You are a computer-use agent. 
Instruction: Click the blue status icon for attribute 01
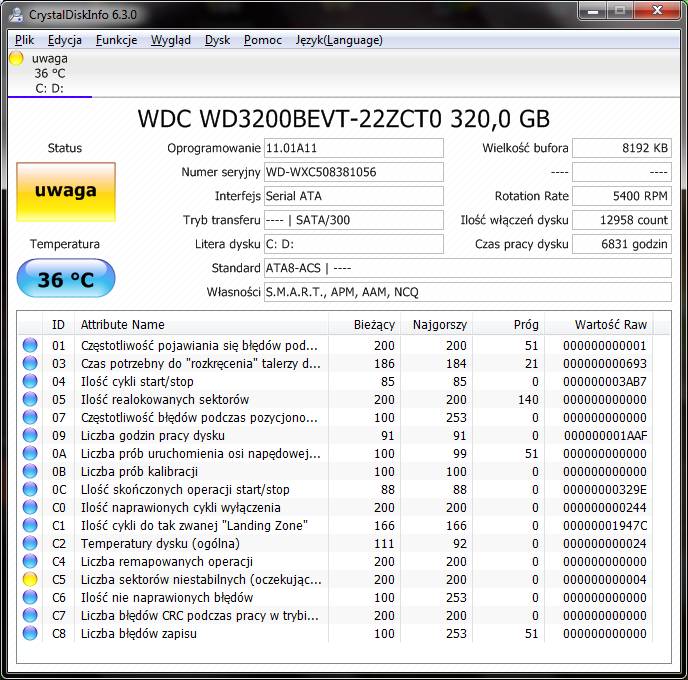pyautogui.click(x=30, y=345)
